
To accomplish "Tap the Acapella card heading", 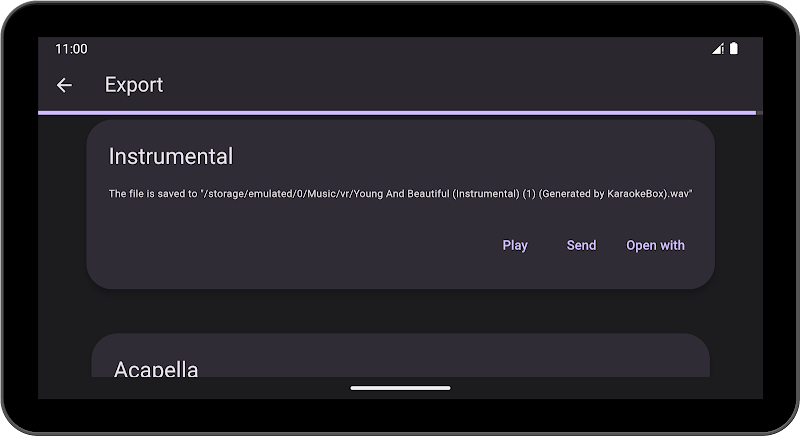I will 156,368.
